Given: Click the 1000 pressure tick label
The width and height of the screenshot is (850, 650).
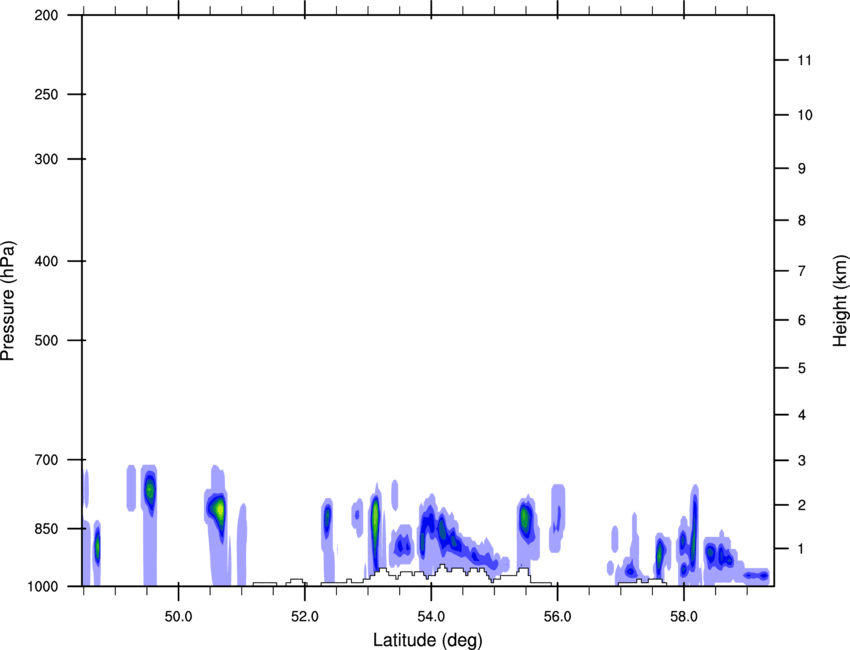Looking at the screenshot, I should tap(43, 586).
